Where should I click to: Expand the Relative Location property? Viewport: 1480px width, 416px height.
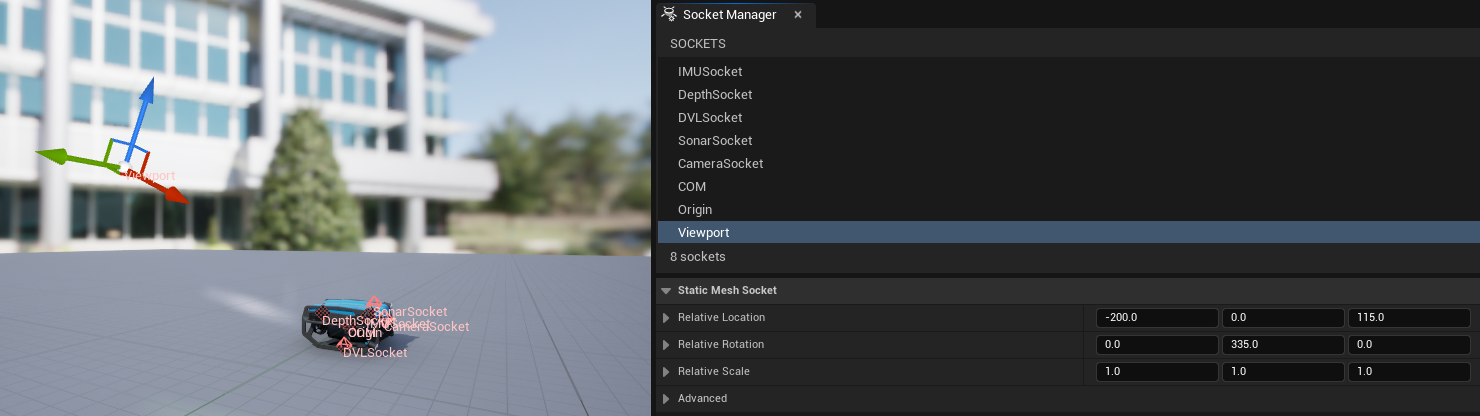[667, 318]
